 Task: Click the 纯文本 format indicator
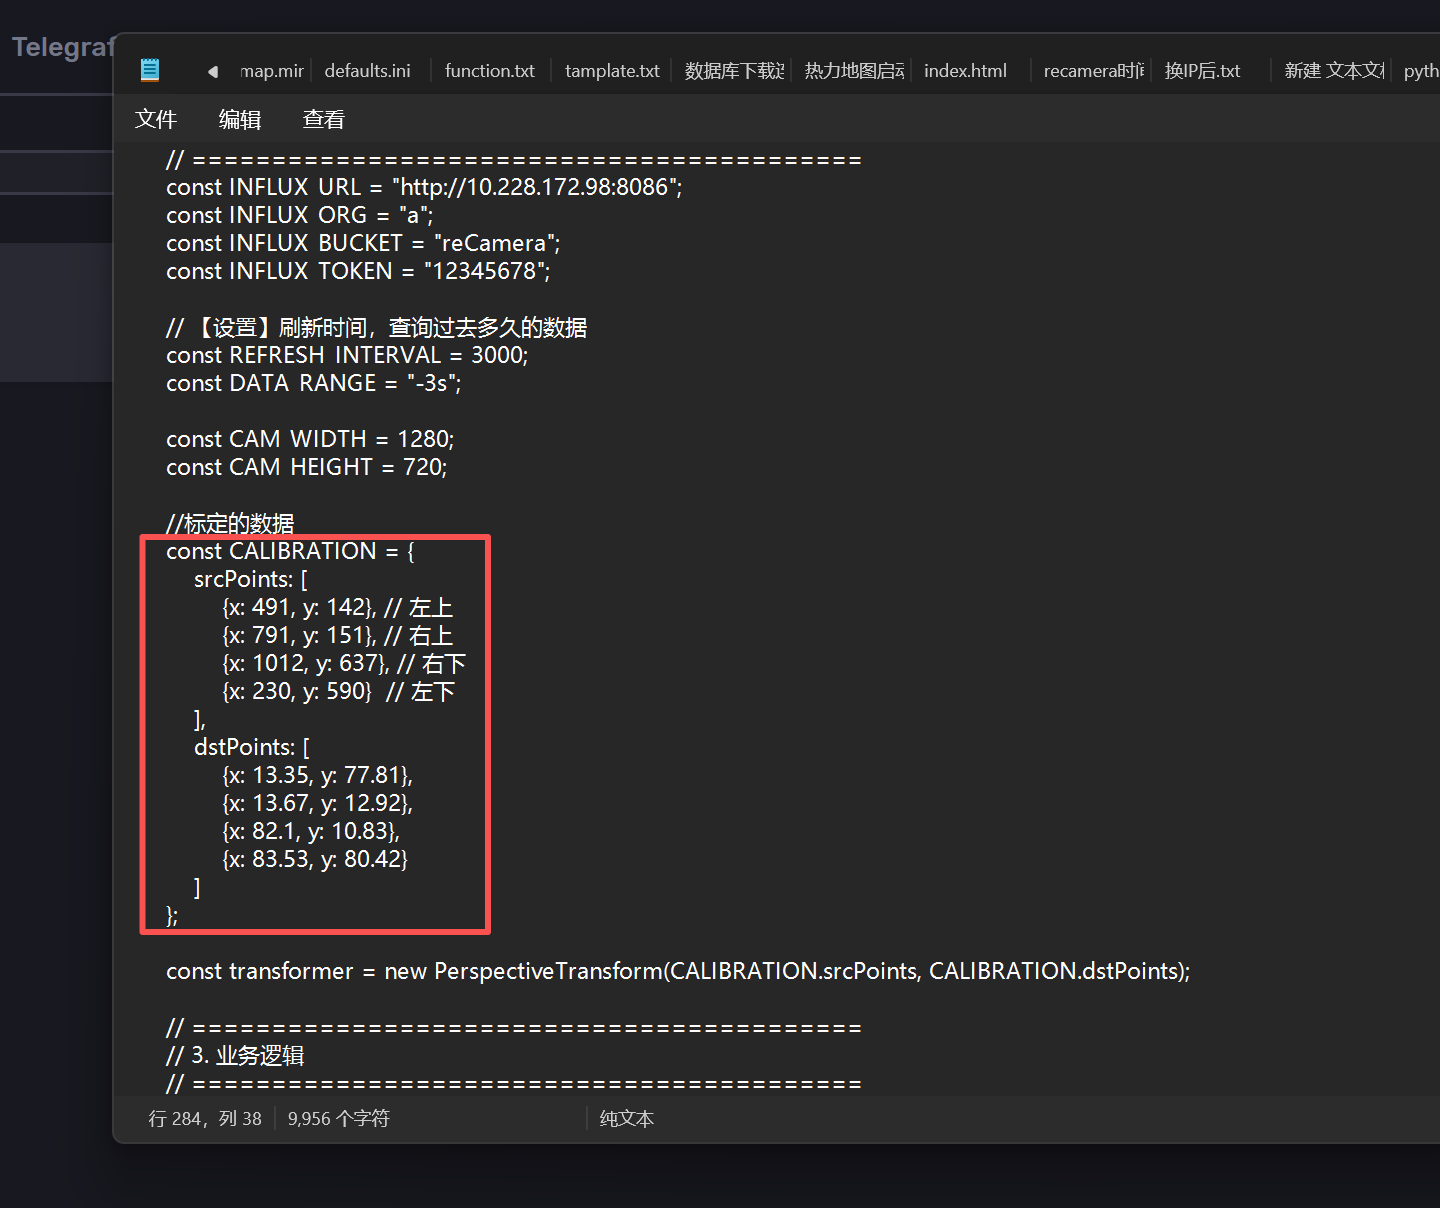pyautogui.click(x=627, y=1119)
